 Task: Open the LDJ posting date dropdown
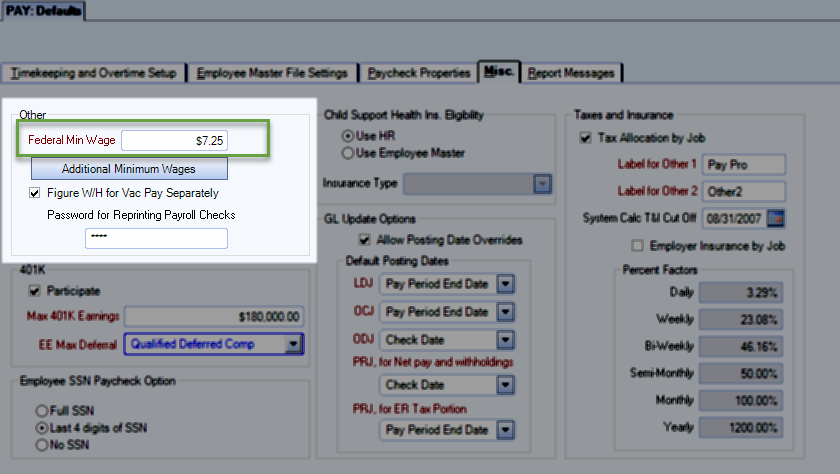click(506, 284)
